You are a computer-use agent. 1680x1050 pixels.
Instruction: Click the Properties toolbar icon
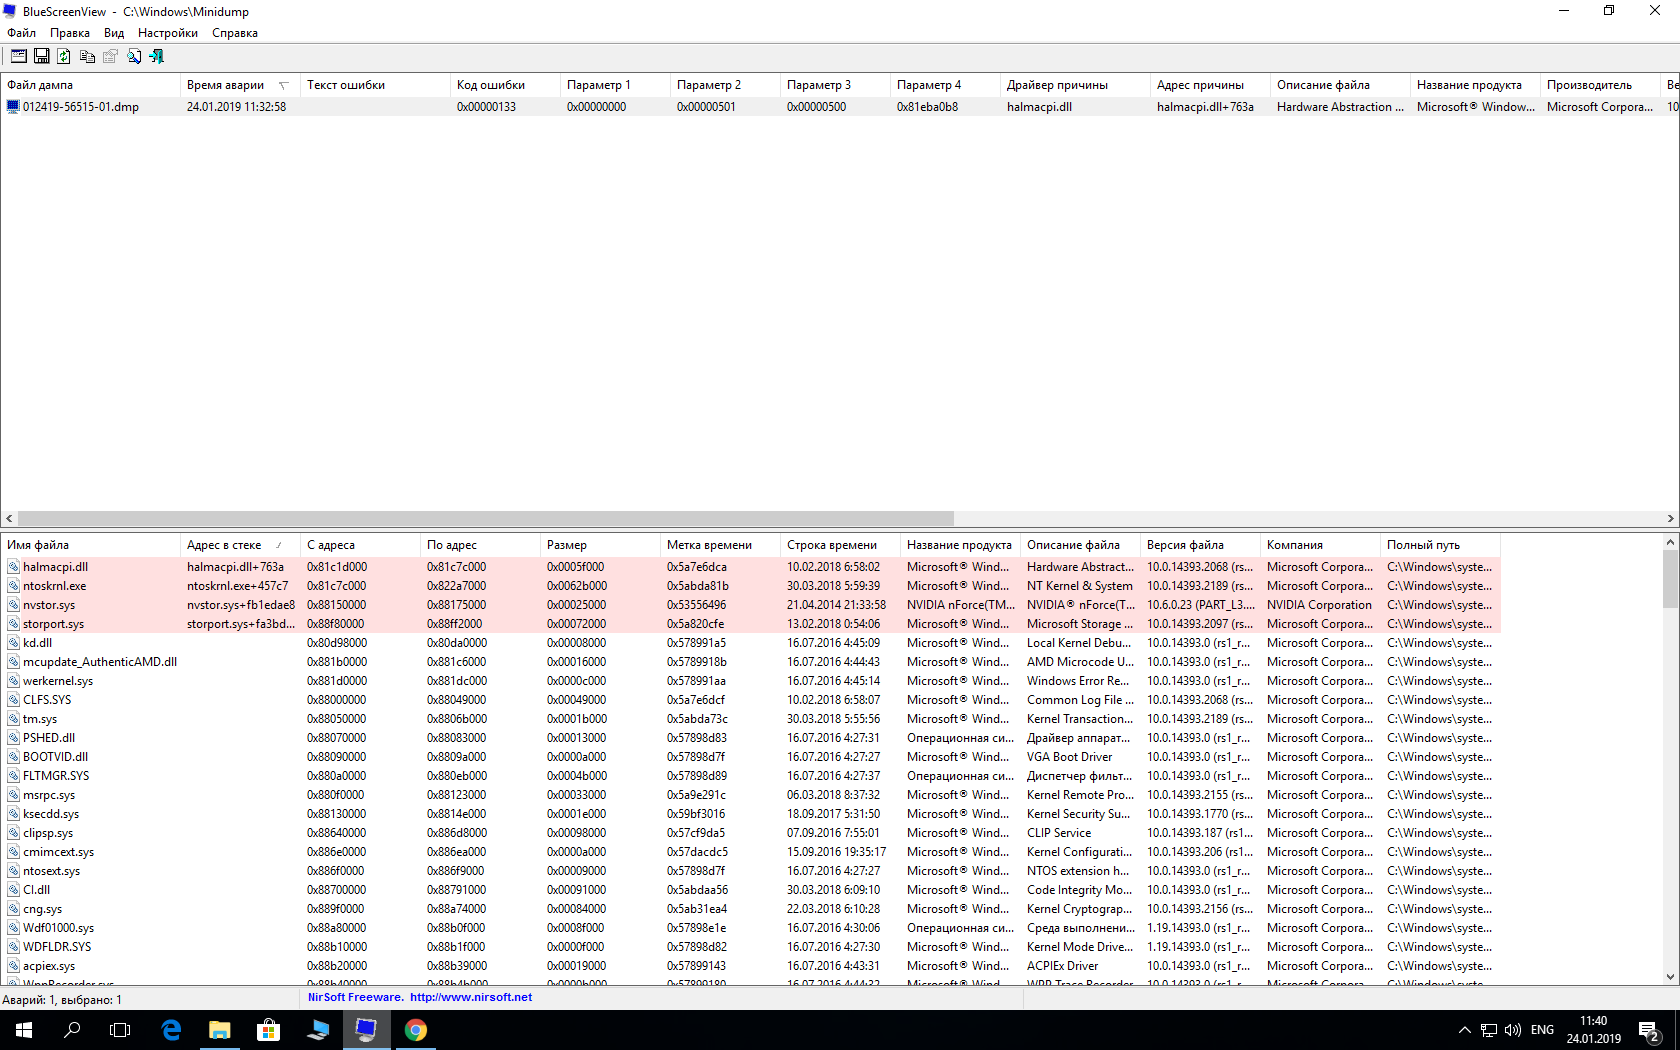coord(111,57)
